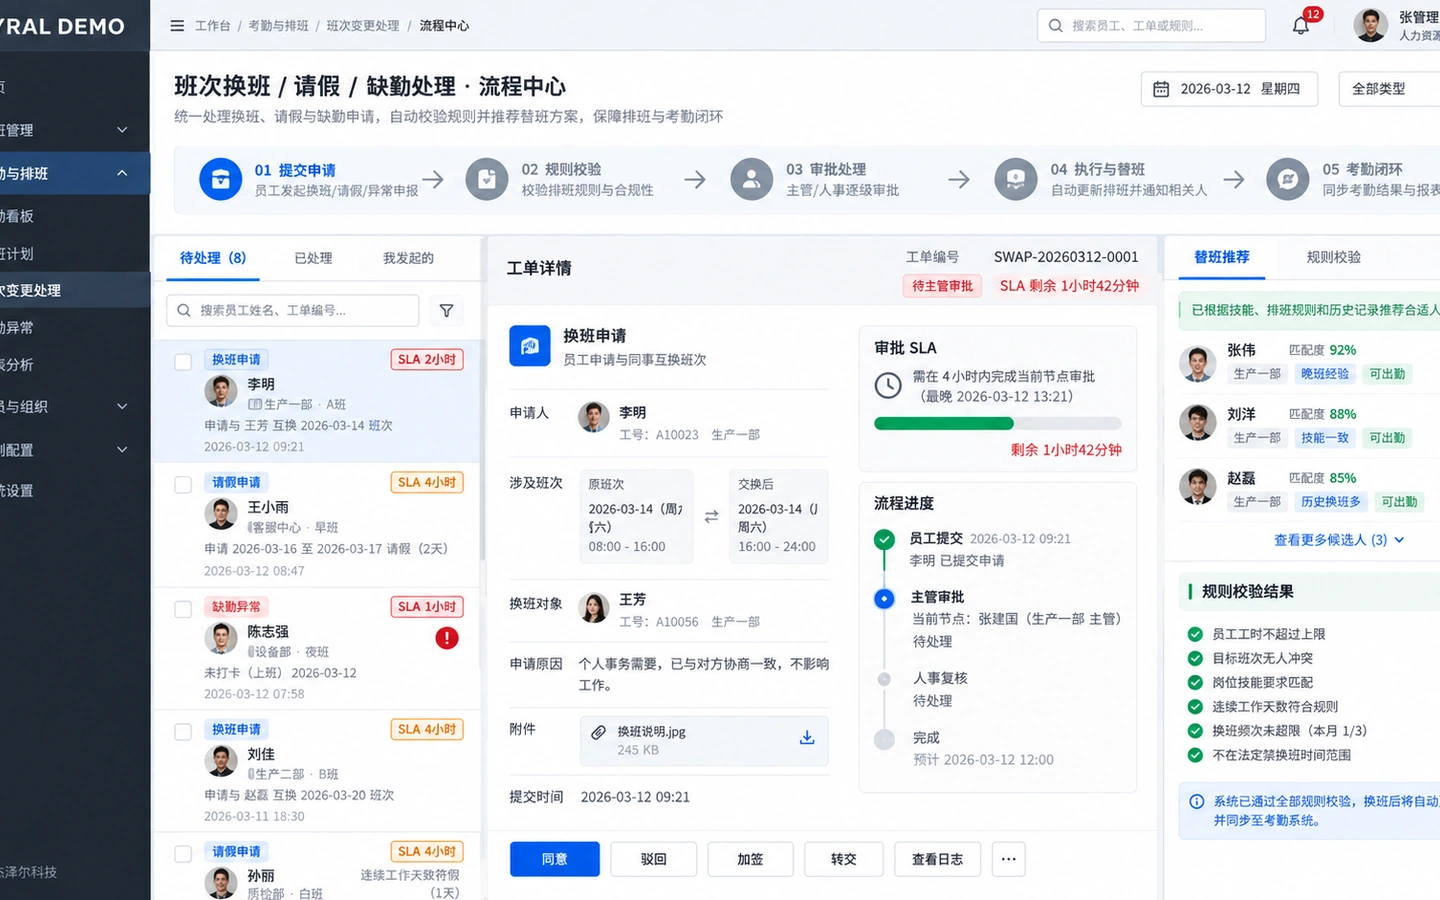Screen dimensions: 1440x900
Task: Click the SLA clock icon
Action: click(888, 385)
